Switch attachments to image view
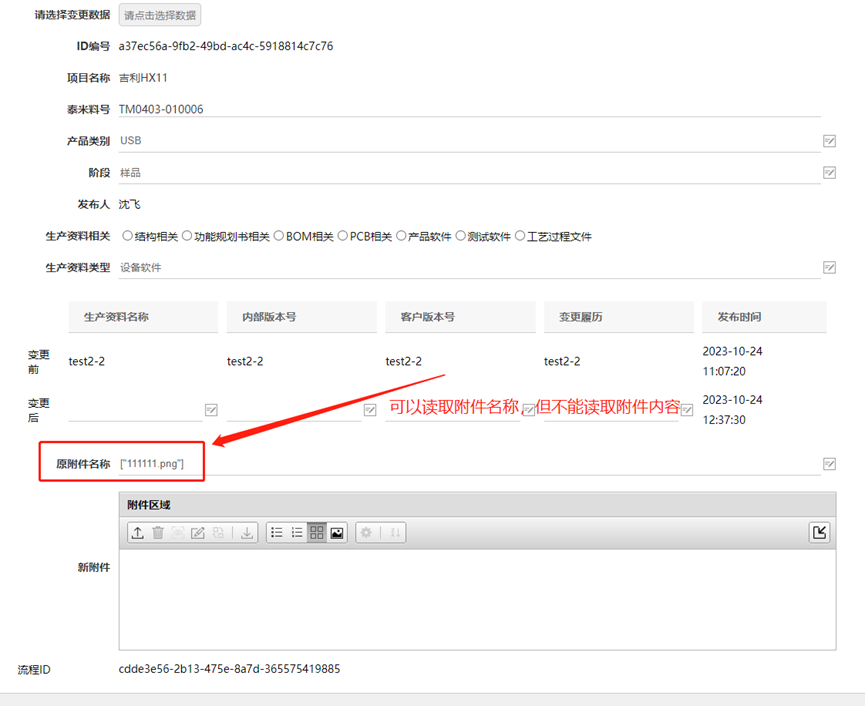 click(337, 532)
